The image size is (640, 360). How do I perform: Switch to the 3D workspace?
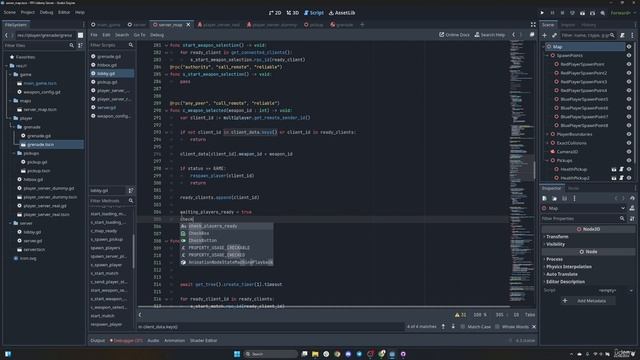pos(293,13)
